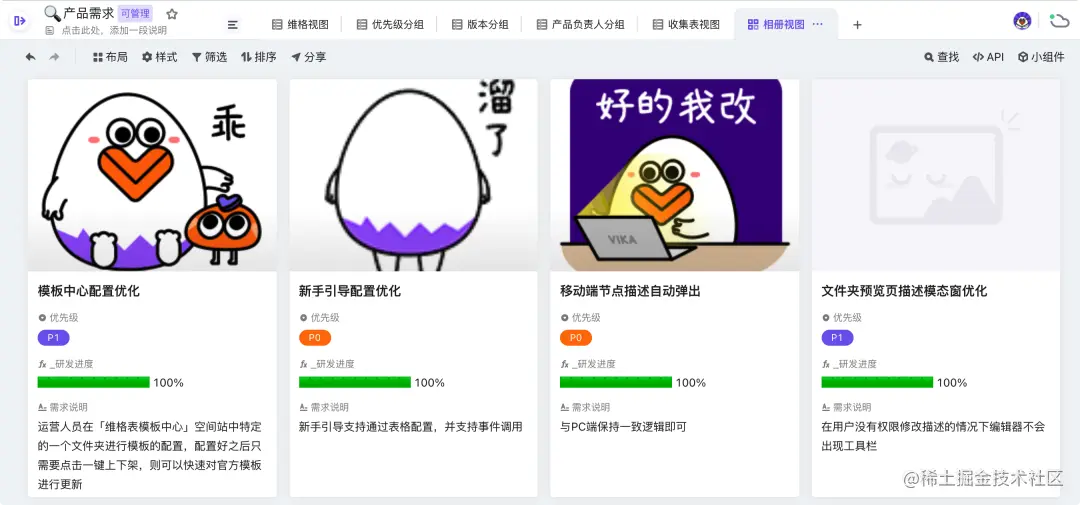Open the view list hamburger icon
Image resolution: width=1080 pixels, height=505 pixels.
[233, 25]
